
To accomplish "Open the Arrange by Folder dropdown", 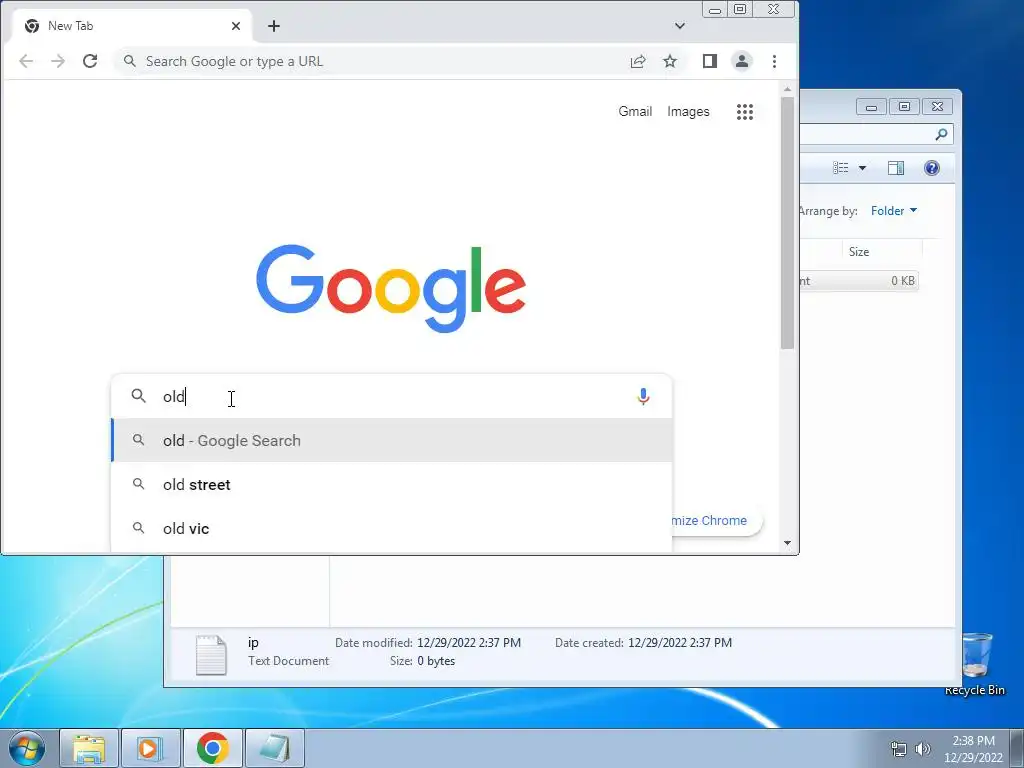I will tap(894, 211).
